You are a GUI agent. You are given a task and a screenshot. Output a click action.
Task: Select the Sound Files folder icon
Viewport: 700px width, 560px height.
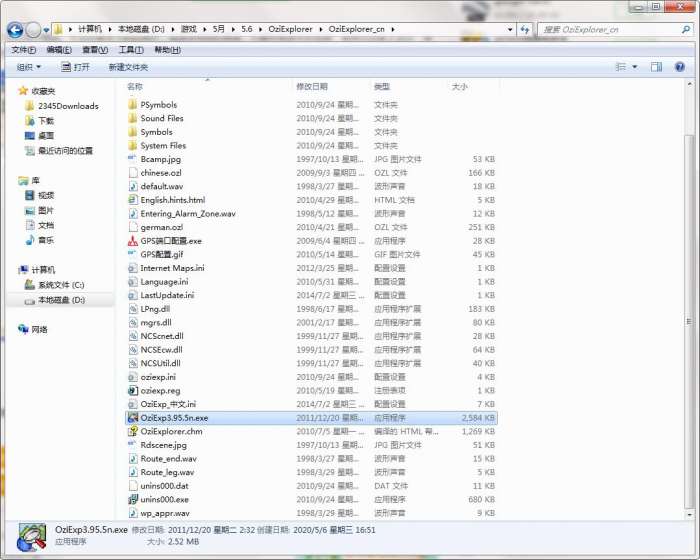133,118
